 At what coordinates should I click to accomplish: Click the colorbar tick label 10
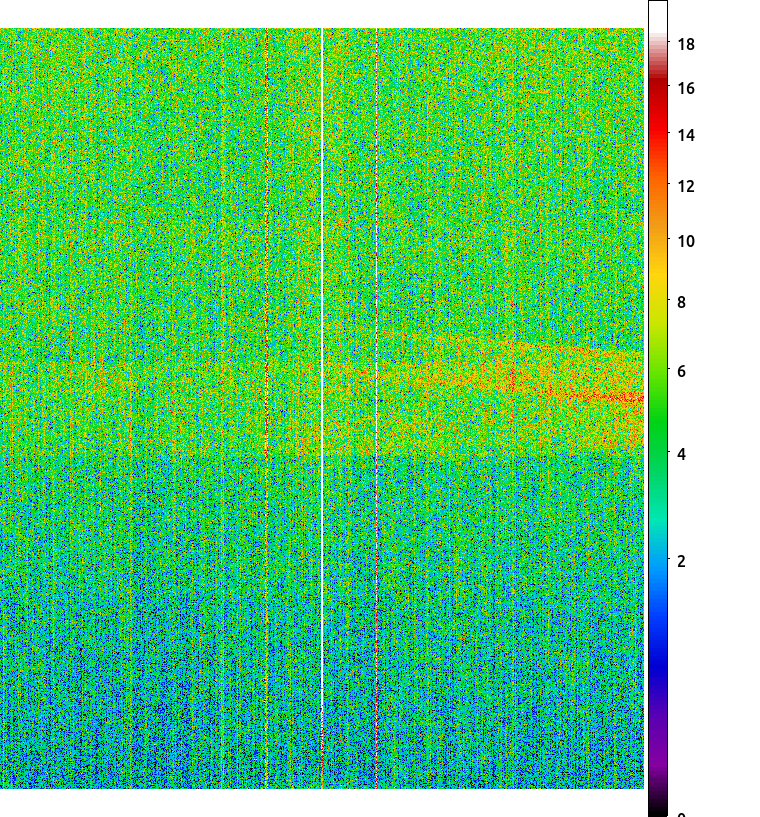pos(686,241)
